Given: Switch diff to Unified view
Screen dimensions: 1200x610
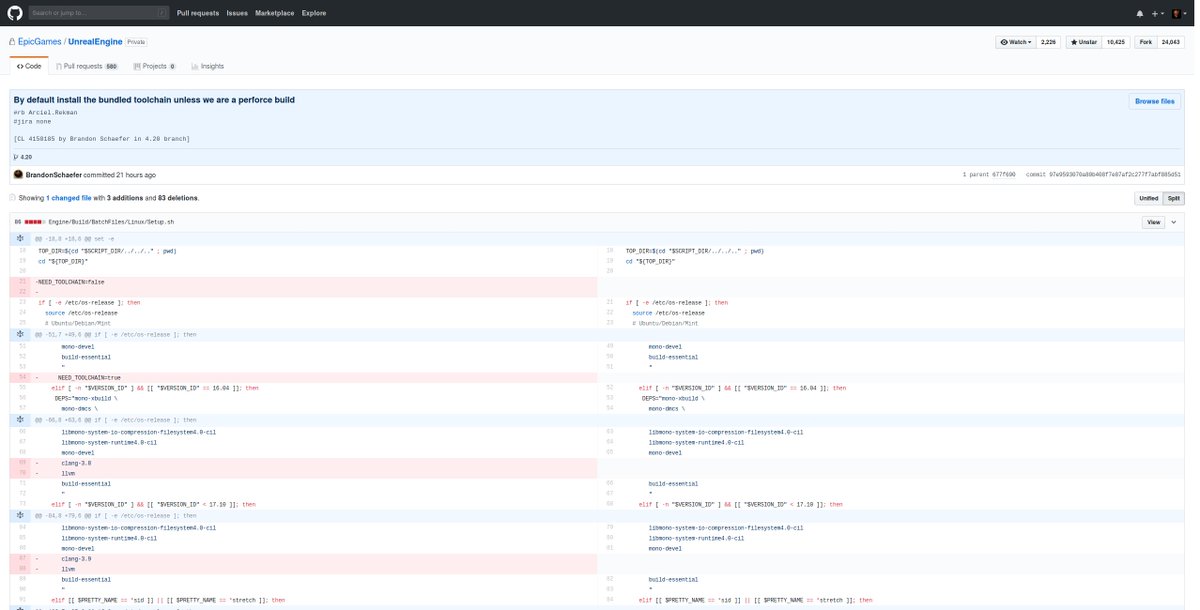Looking at the screenshot, I should 1149,198.
